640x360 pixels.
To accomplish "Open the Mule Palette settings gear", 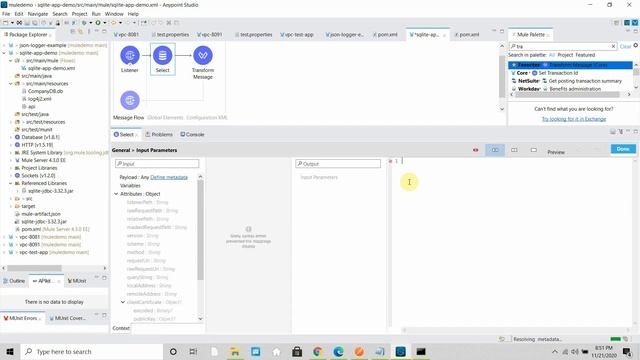I will pos(636,46).
